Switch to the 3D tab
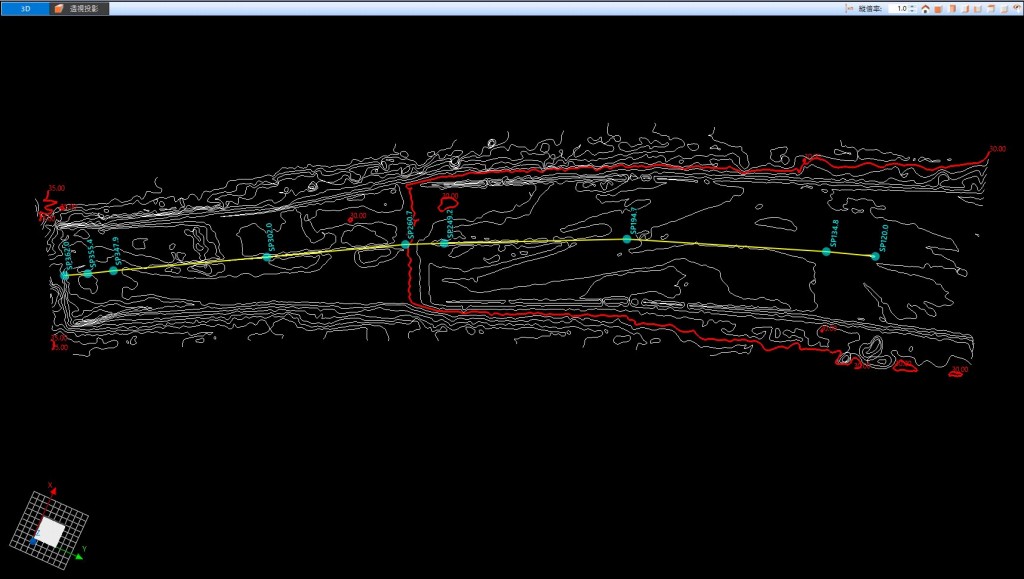The image size is (1024, 579). point(24,8)
